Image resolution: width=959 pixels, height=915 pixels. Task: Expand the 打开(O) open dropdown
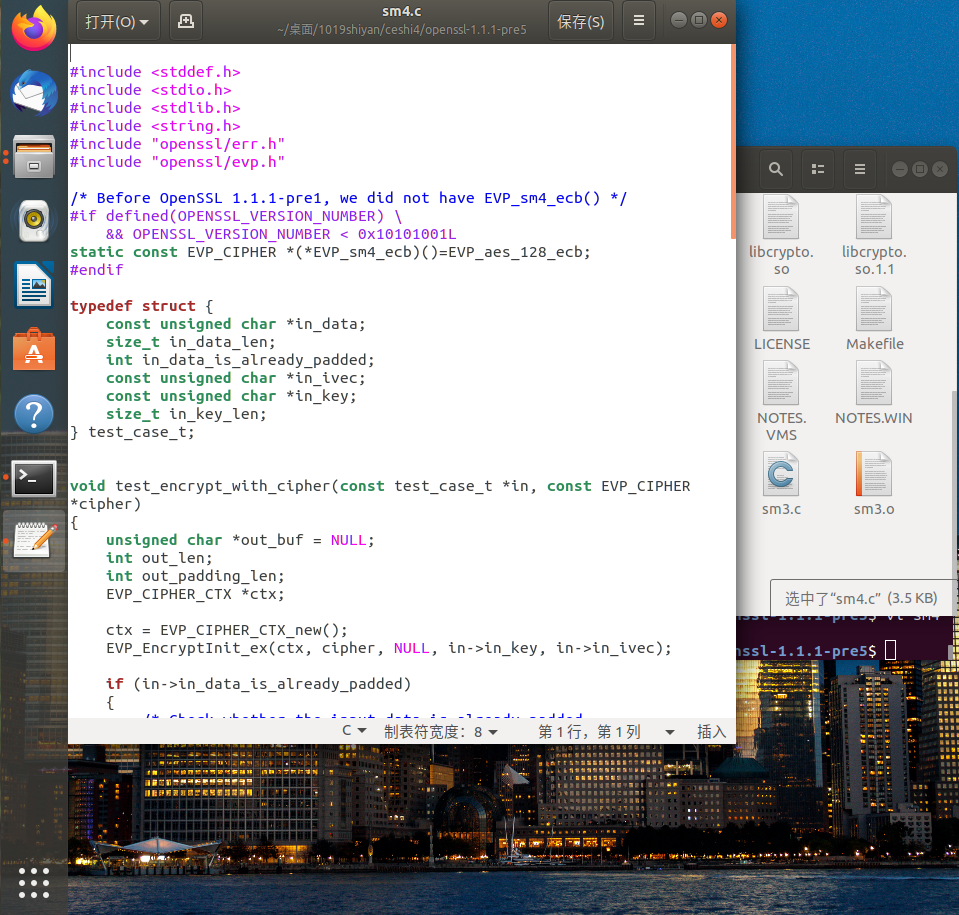pos(117,21)
